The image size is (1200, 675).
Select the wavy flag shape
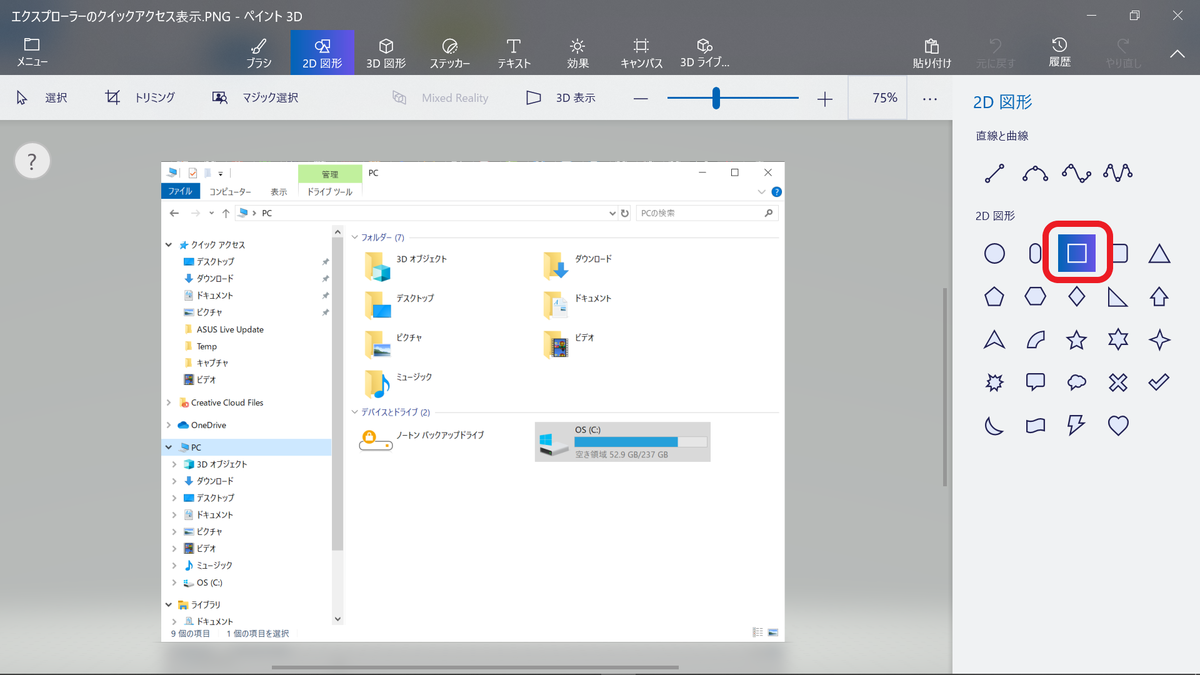pyautogui.click(x=1035, y=425)
